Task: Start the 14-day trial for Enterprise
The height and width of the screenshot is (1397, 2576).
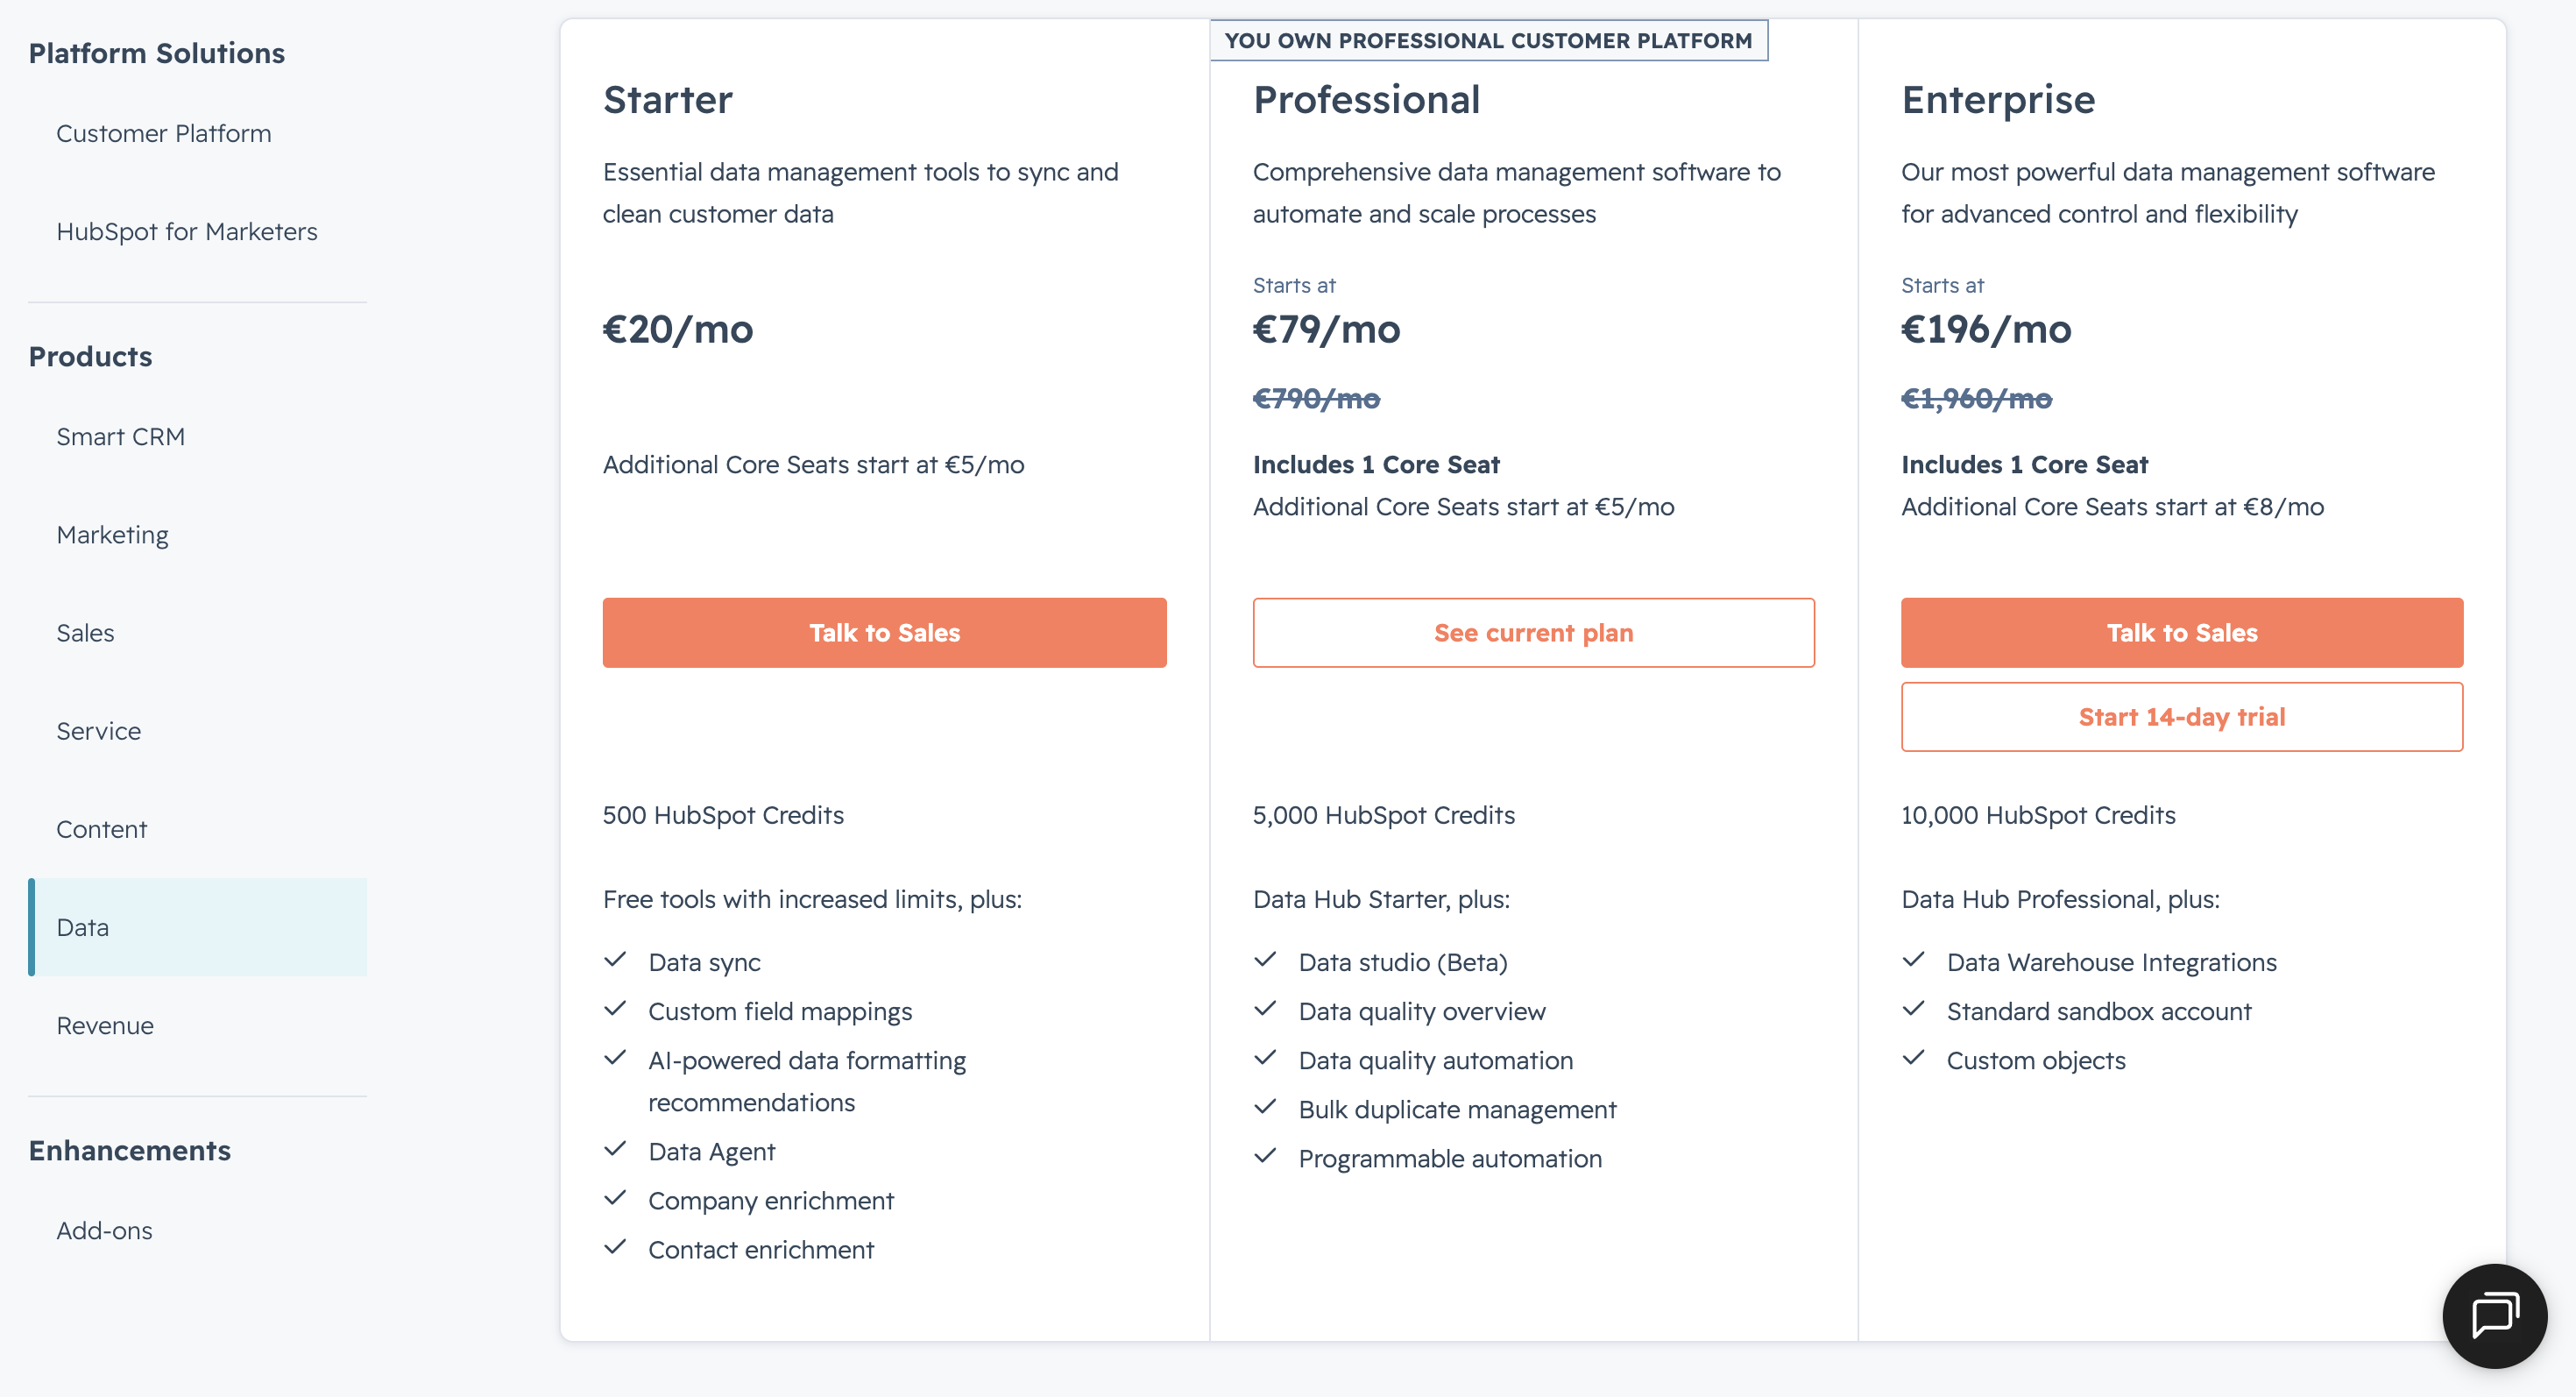Action: pyautogui.click(x=2181, y=717)
